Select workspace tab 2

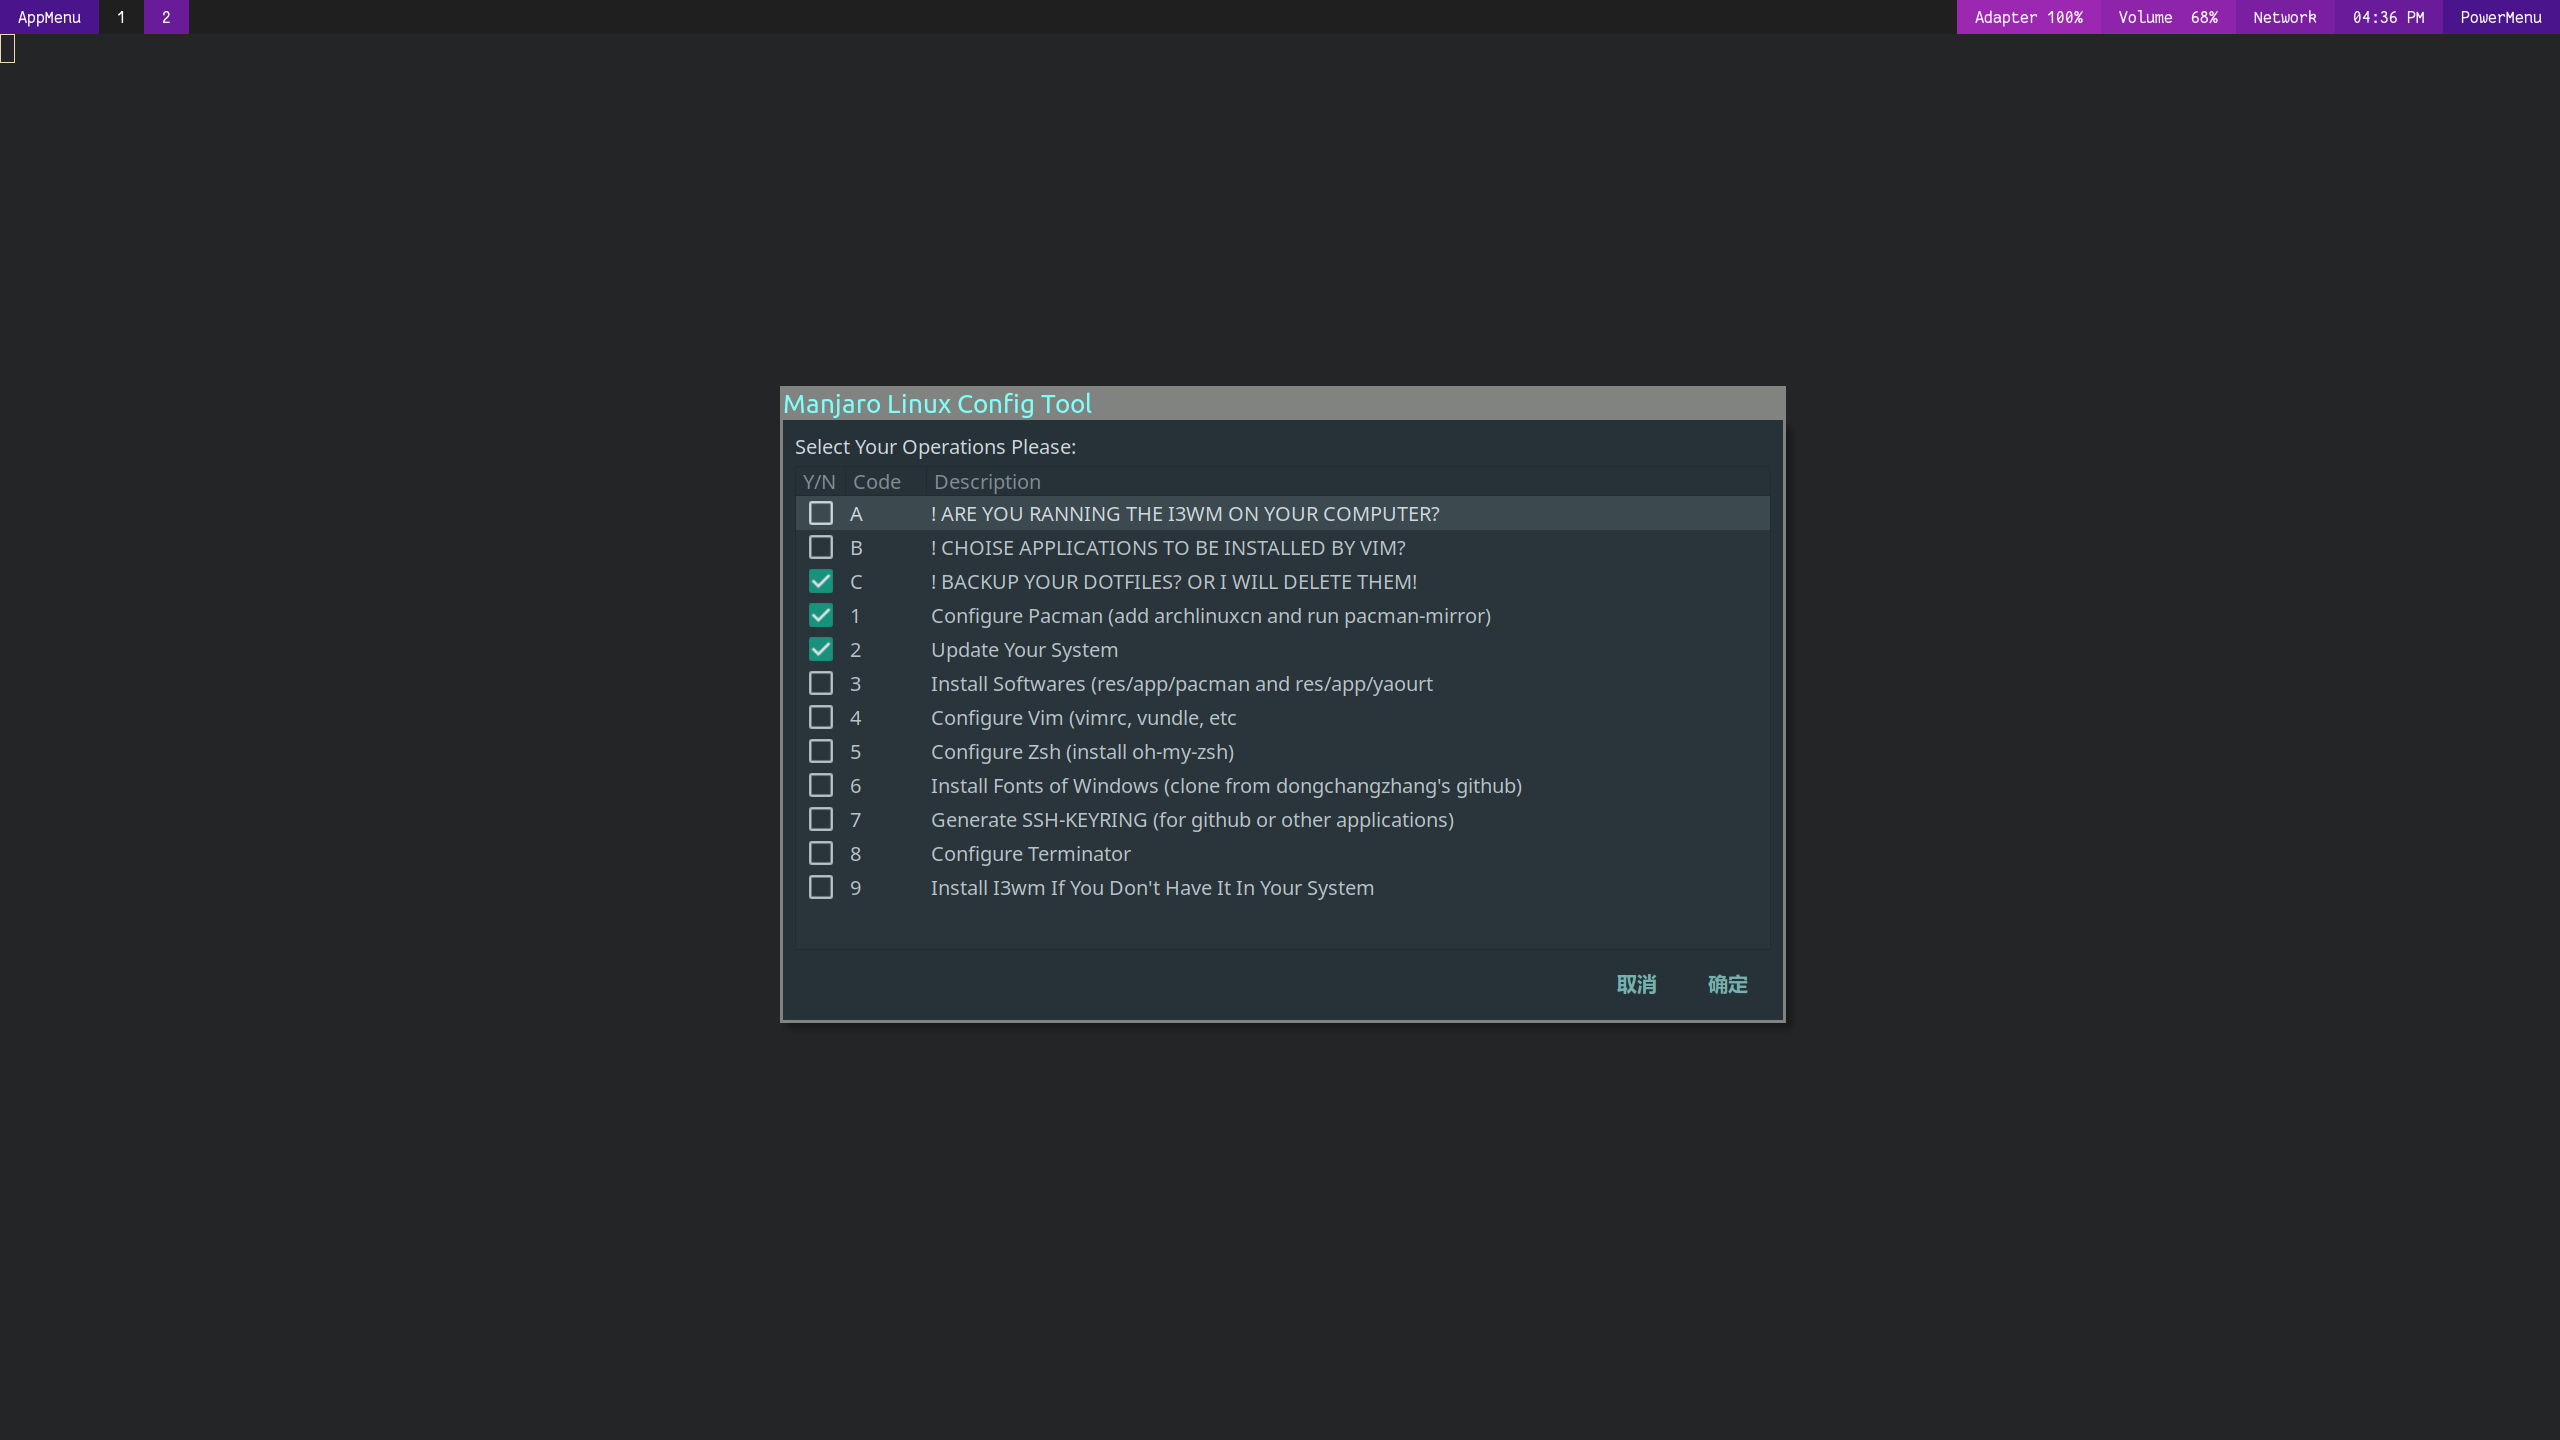165,16
